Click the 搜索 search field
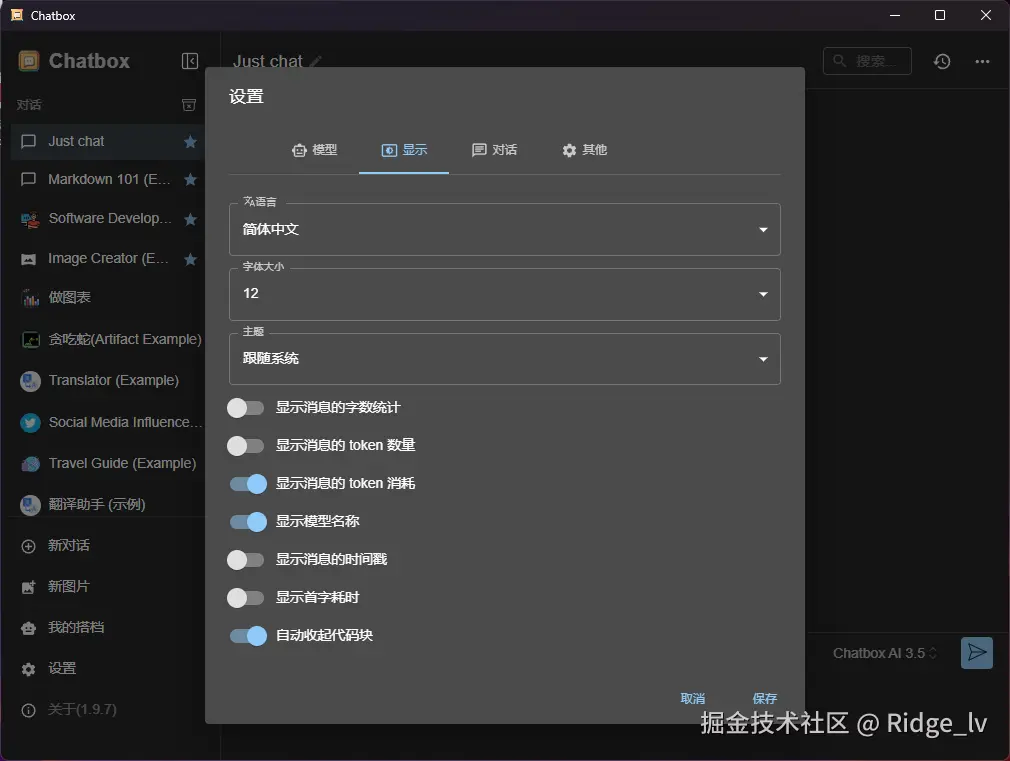Image resolution: width=1010 pixels, height=761 pixels. click(x=867, y=61)
